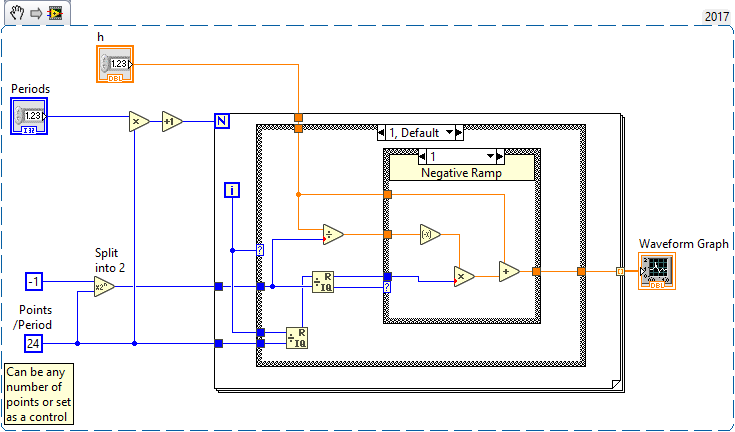
Task: Select the 24 Points/Period constant
Action: [x=33, y=344]
